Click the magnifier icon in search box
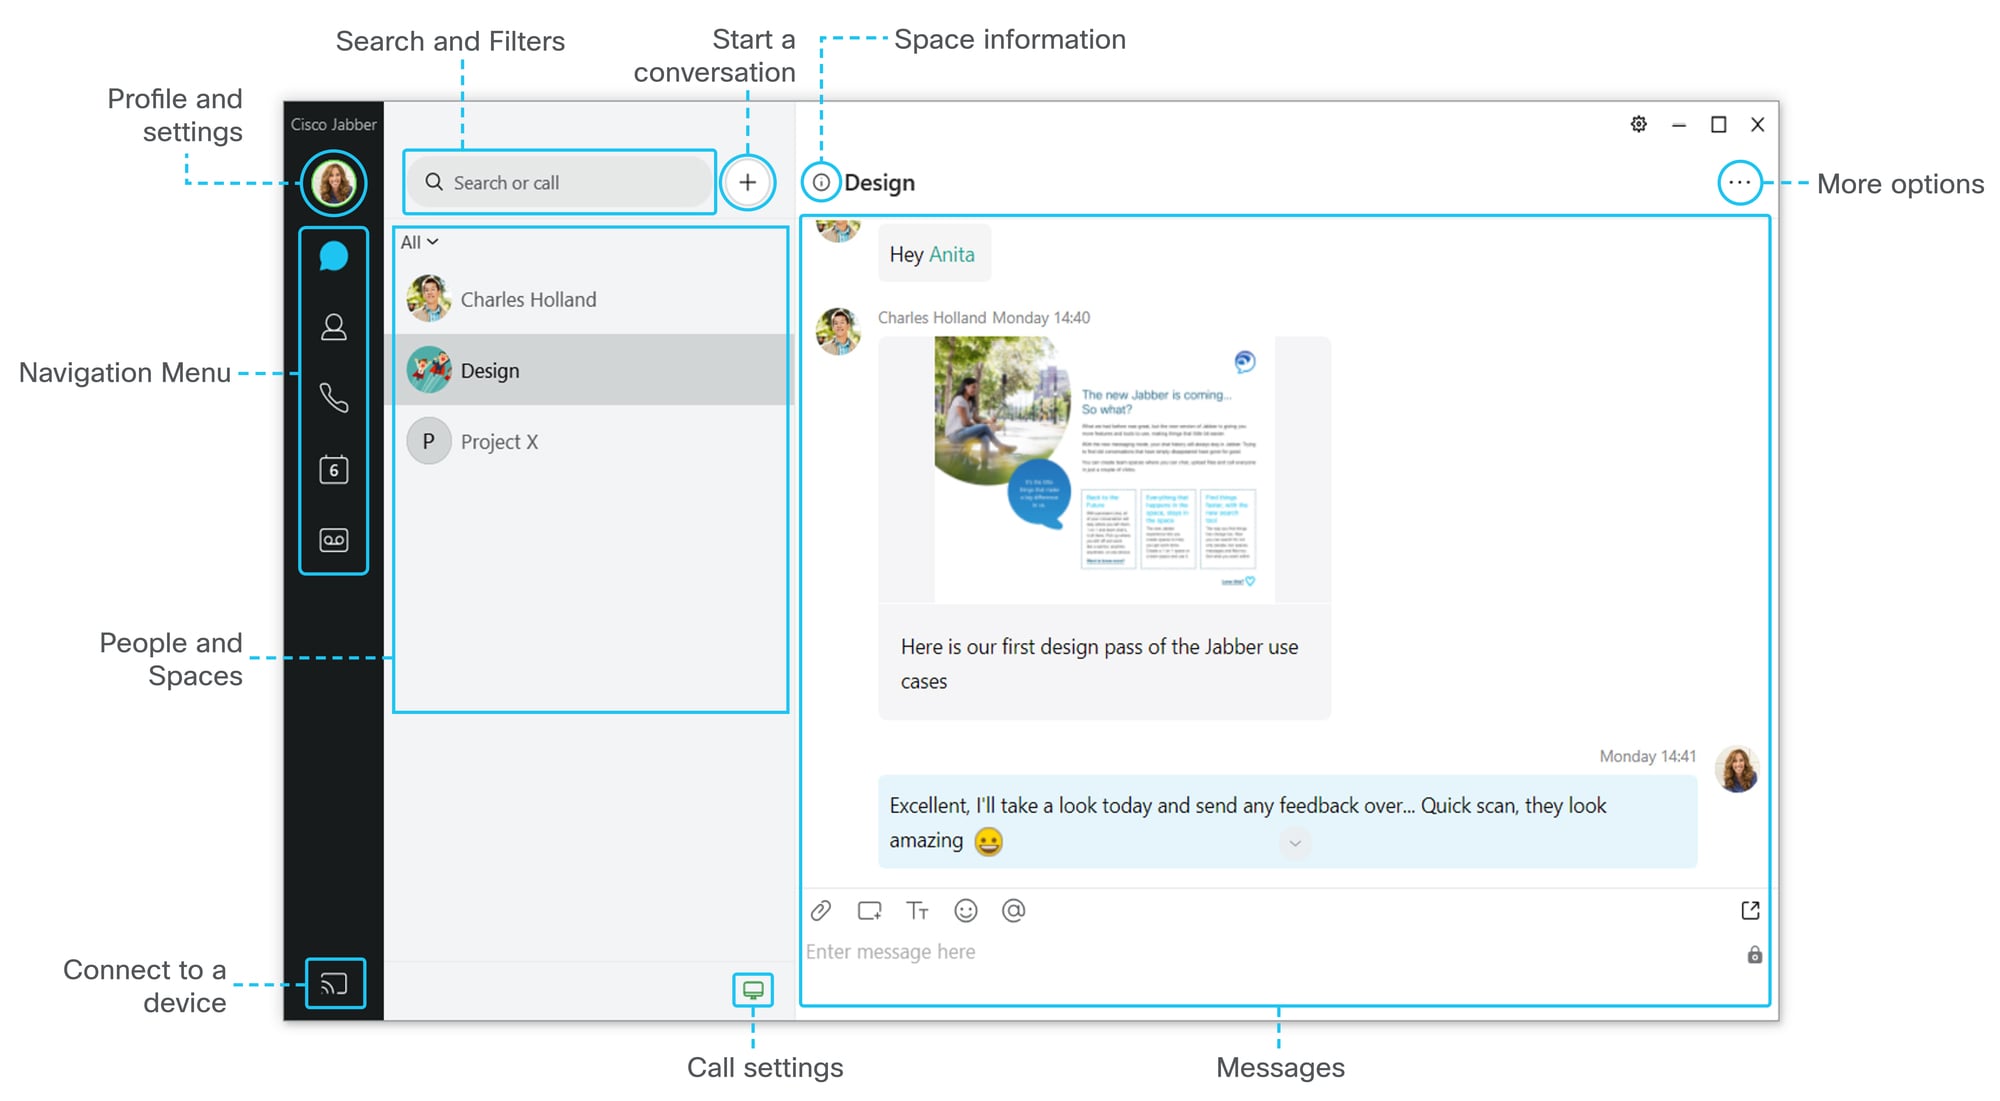The width and height of the screenshot is (2000, 1101). (x=434, y=182)
